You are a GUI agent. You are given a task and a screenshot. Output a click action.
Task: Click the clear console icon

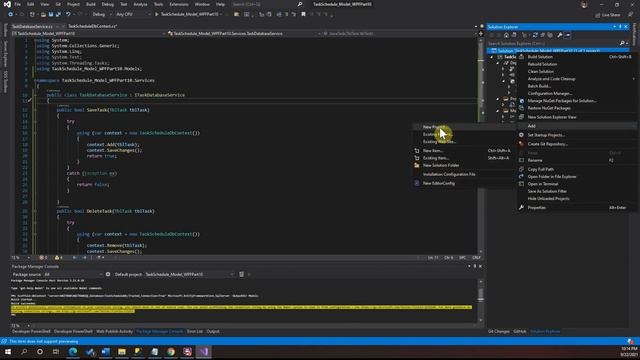click(241, 274)
